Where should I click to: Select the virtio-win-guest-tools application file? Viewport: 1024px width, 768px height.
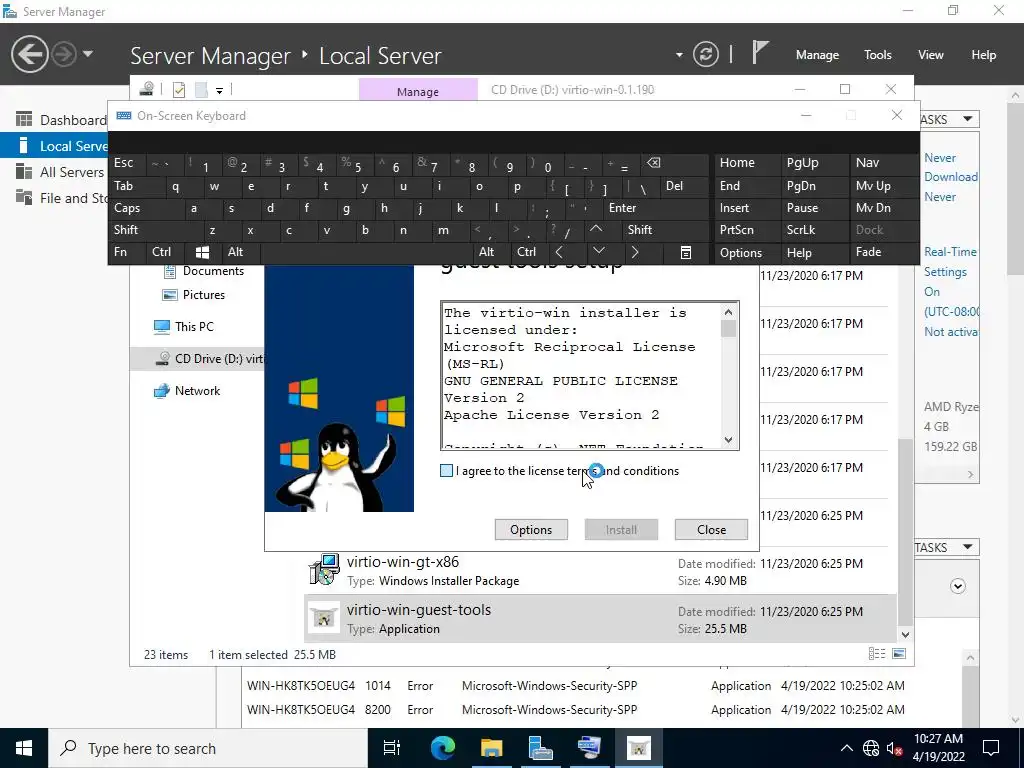tap(599, 618)
